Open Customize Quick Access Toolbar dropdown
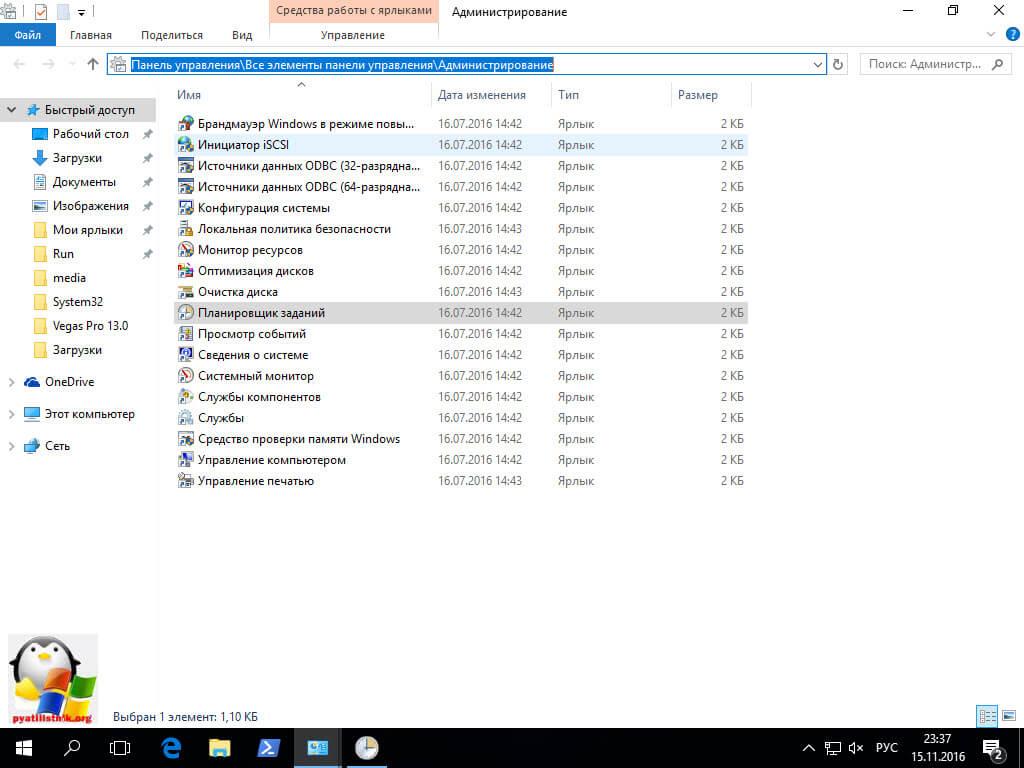The image size is (1024, 768). [x=82, y=12]
